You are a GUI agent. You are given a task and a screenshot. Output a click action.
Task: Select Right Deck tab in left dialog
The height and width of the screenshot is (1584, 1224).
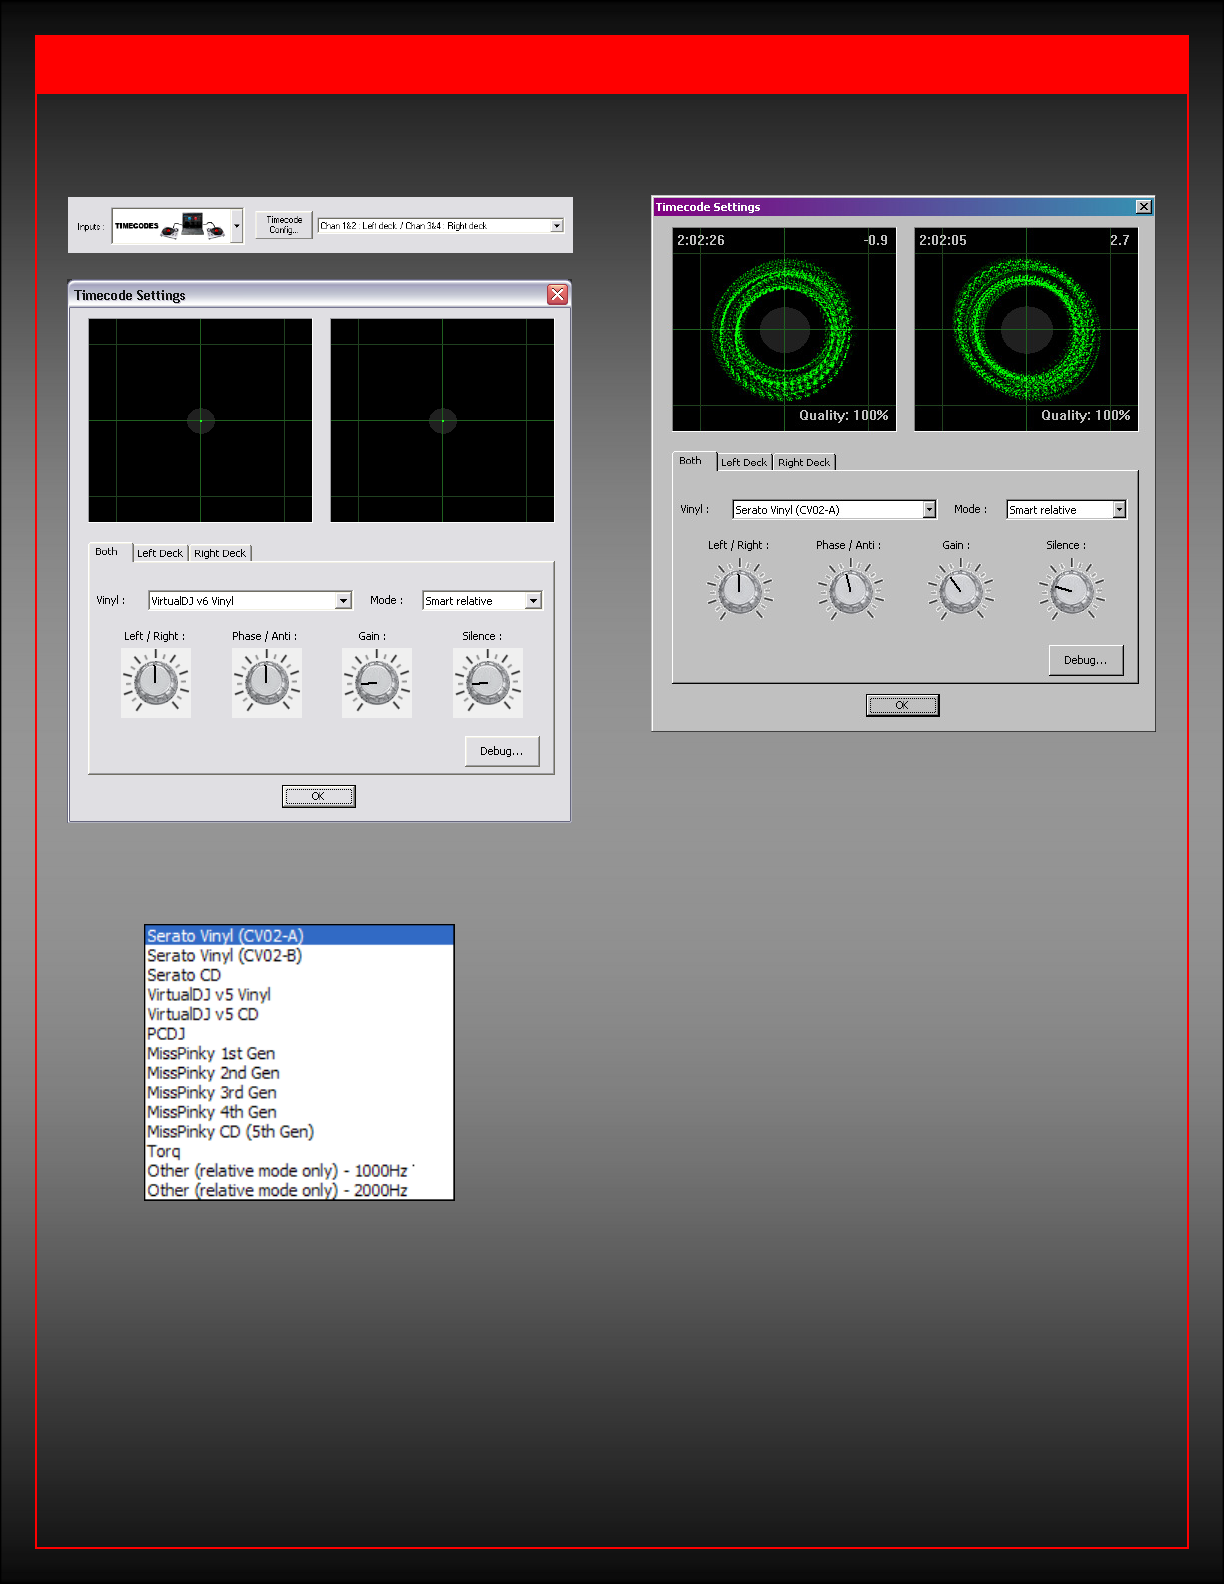(220, 553)
